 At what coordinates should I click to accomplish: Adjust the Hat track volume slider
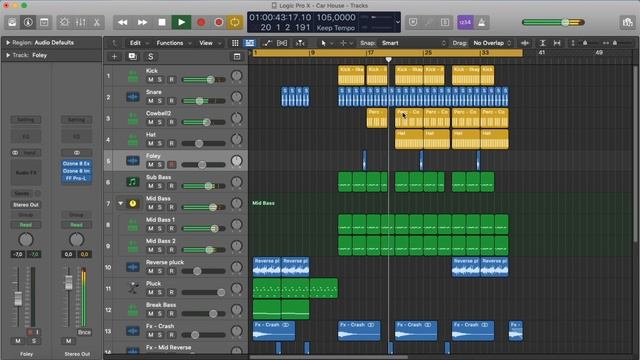coord(204,143)
